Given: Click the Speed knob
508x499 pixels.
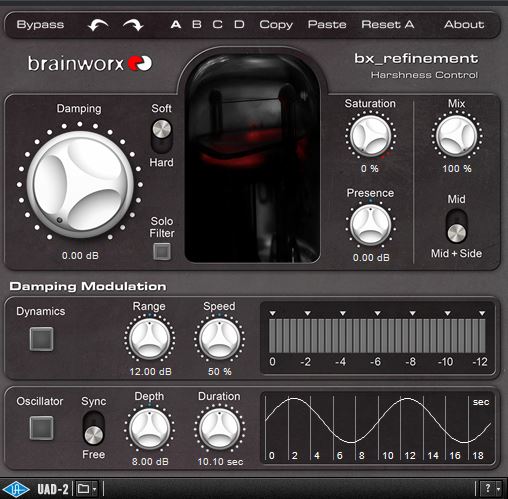Looking at the screenshot, I should (219, 339).
